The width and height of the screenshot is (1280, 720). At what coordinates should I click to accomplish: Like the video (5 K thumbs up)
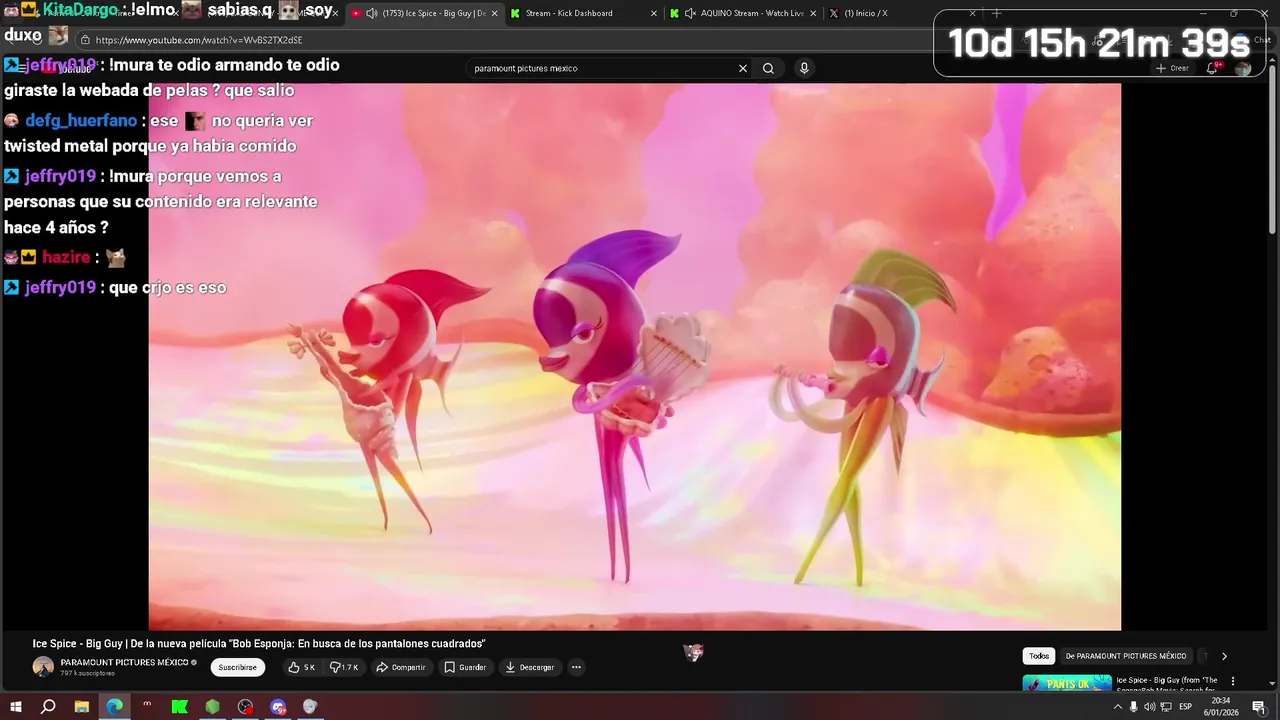pos(302,667)
